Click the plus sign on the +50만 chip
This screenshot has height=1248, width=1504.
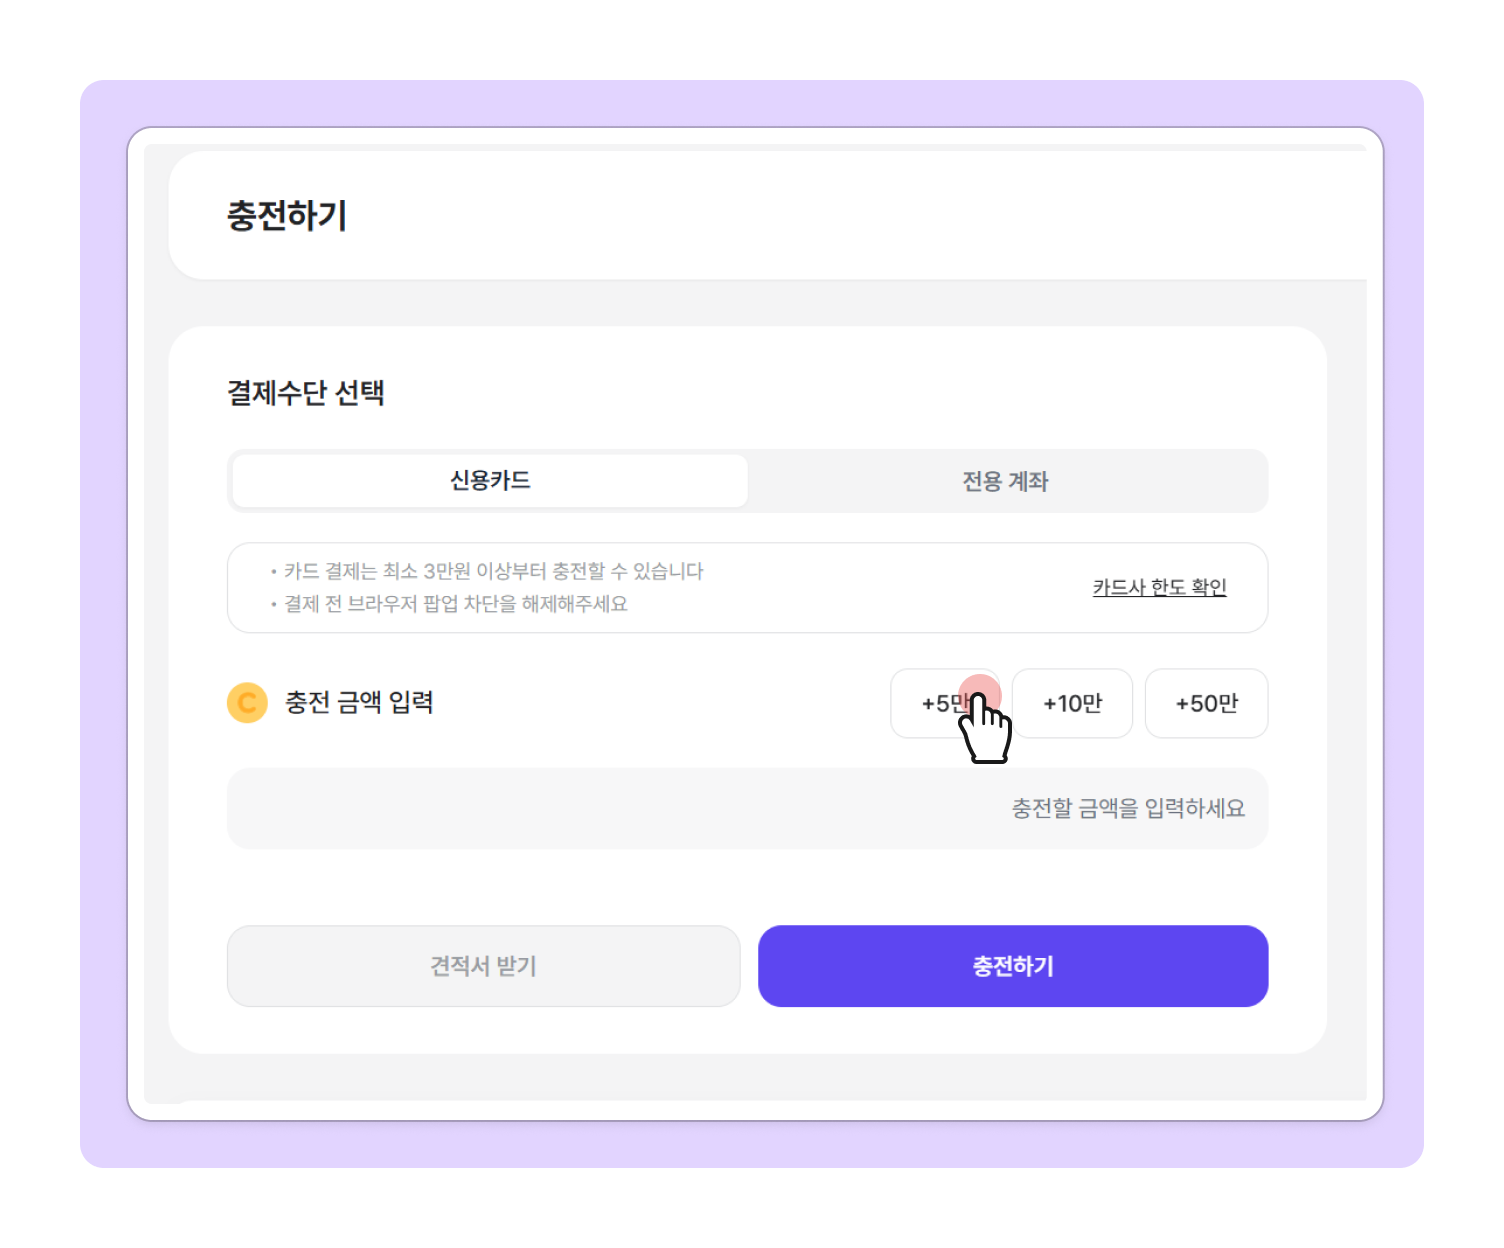[x=1182, y=704]
